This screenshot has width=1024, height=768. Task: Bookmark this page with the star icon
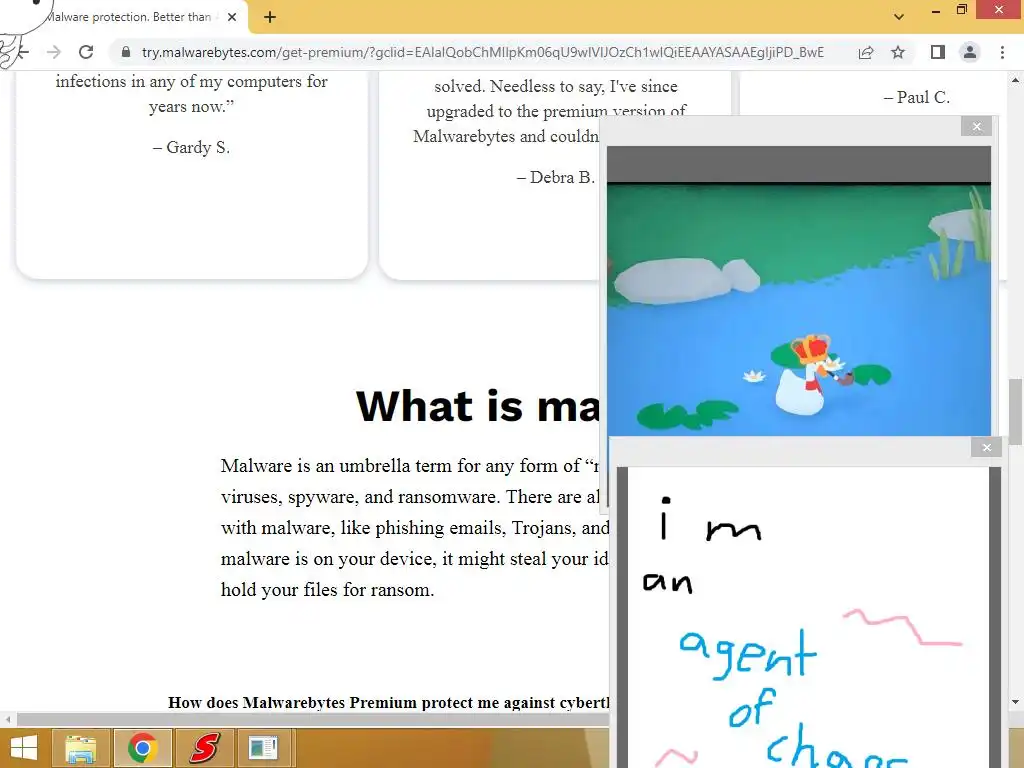coord(898,52)
